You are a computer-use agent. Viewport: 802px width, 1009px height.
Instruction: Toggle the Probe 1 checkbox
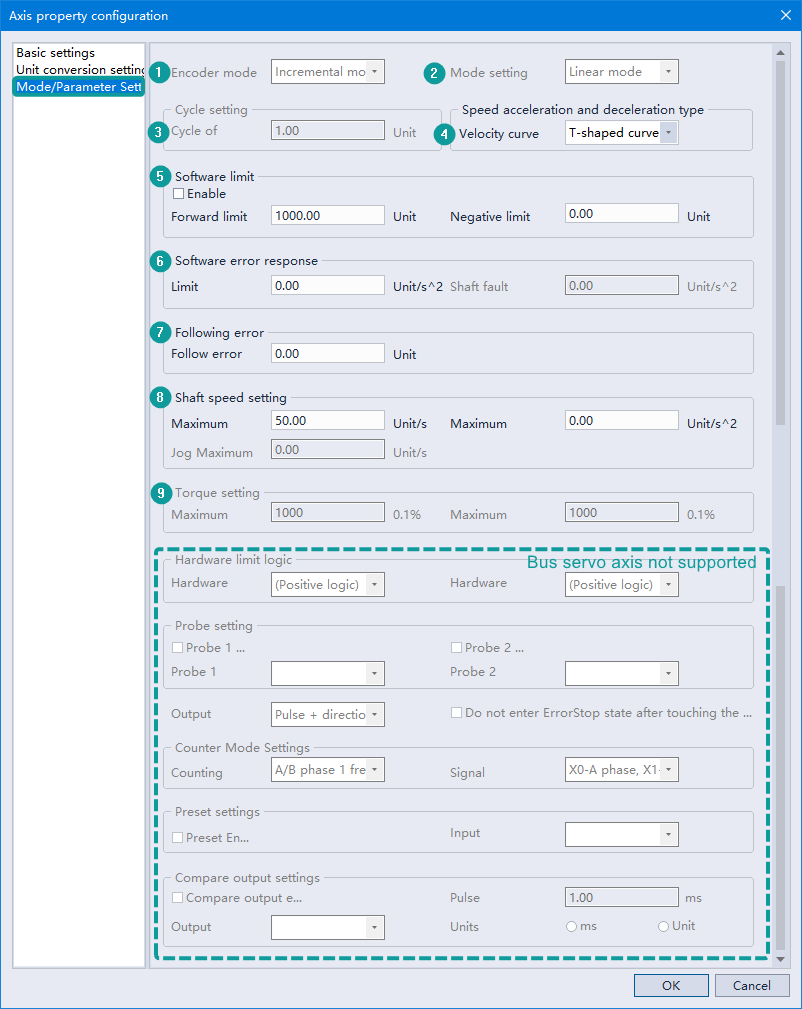pyautogui.click(x=178, y=648)
